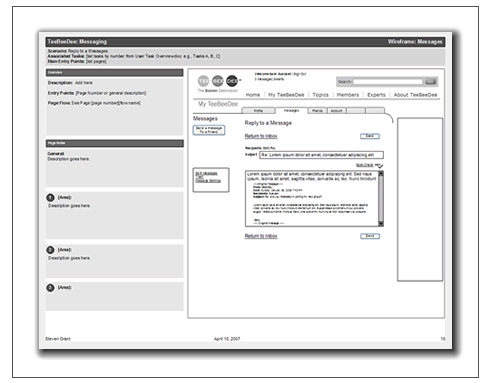Click the messages count link under welcome text
Image resolution: width=488 pixels, height=383 pixels.
pos(263,79)
